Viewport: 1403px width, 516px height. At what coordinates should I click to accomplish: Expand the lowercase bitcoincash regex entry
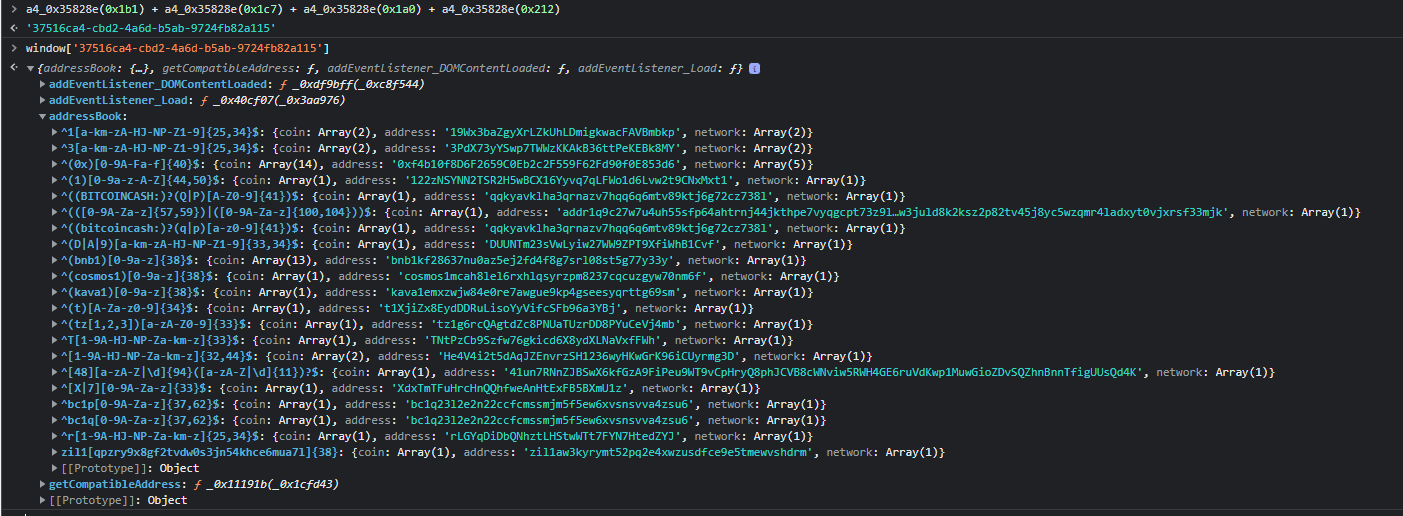pyautogui.click(x=55, y=228)
